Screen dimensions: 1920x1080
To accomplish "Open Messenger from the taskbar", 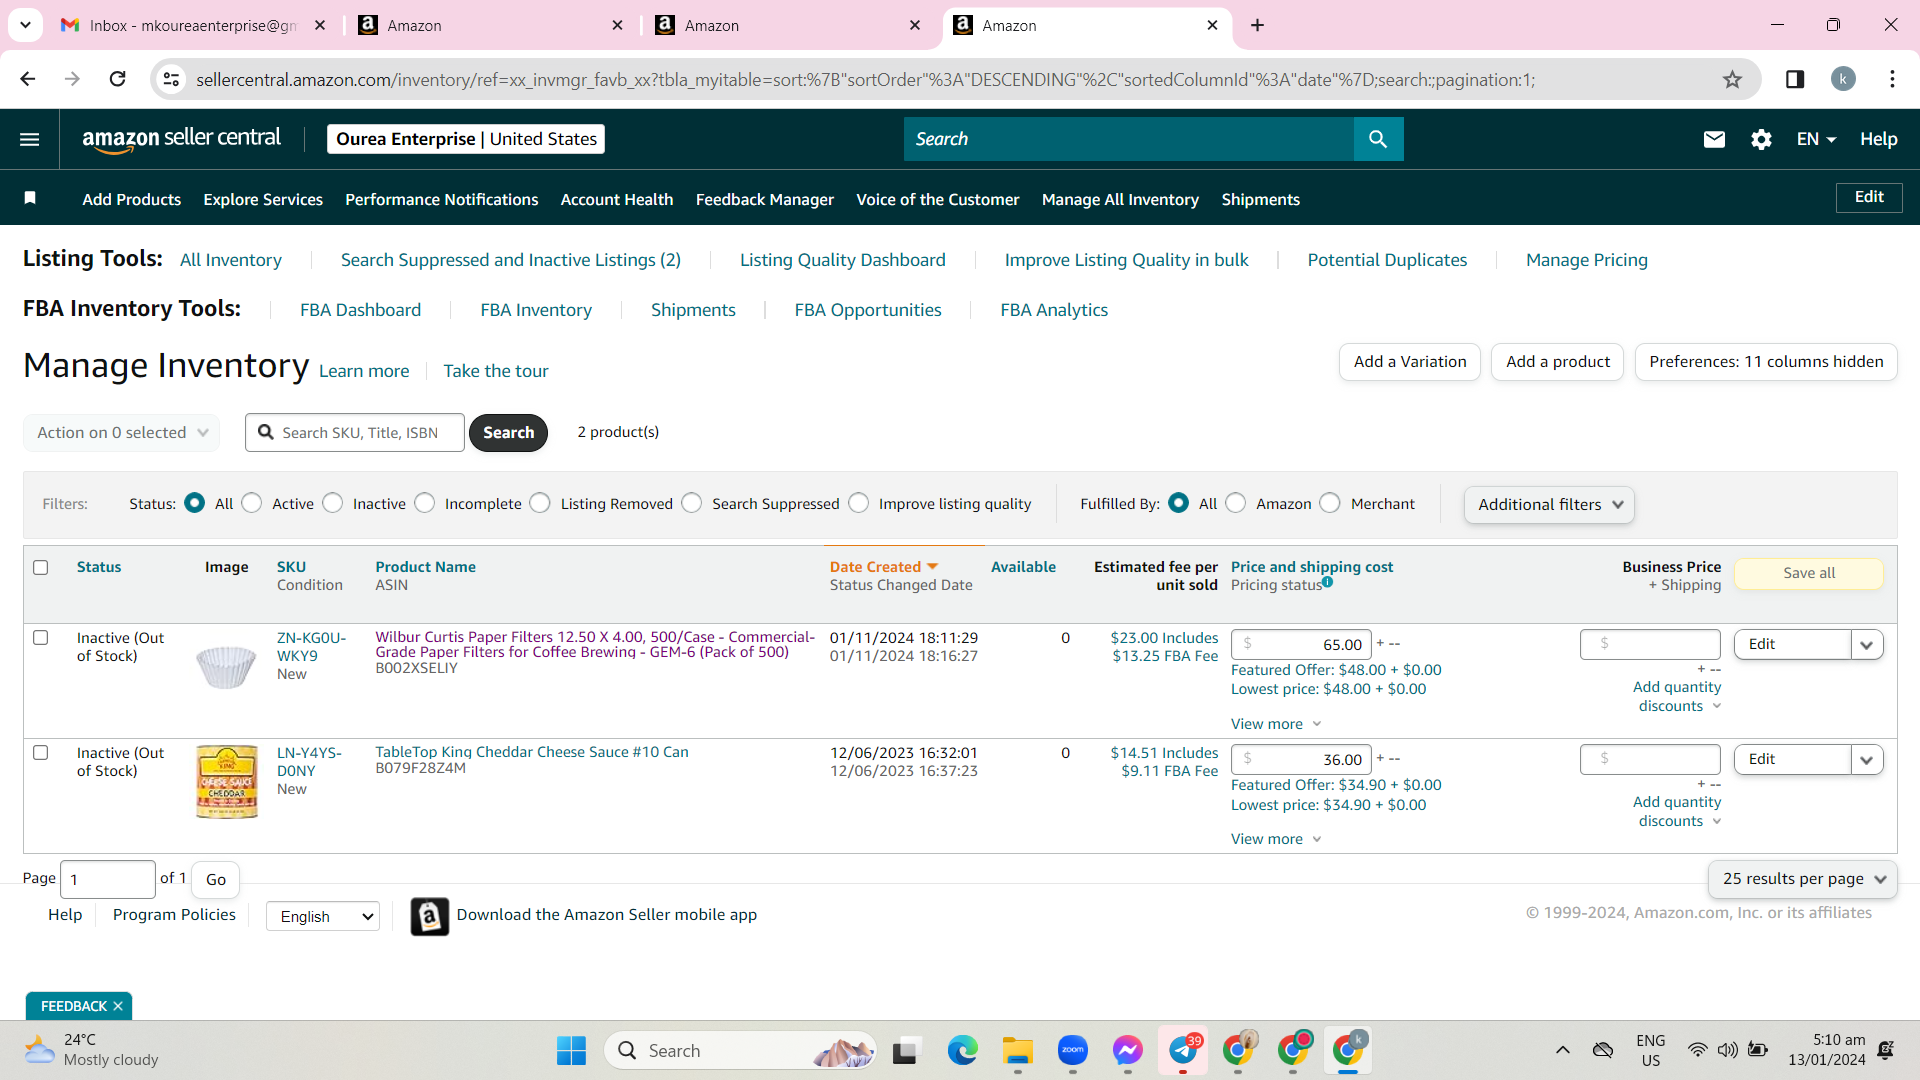I will coord(1128,1051).
